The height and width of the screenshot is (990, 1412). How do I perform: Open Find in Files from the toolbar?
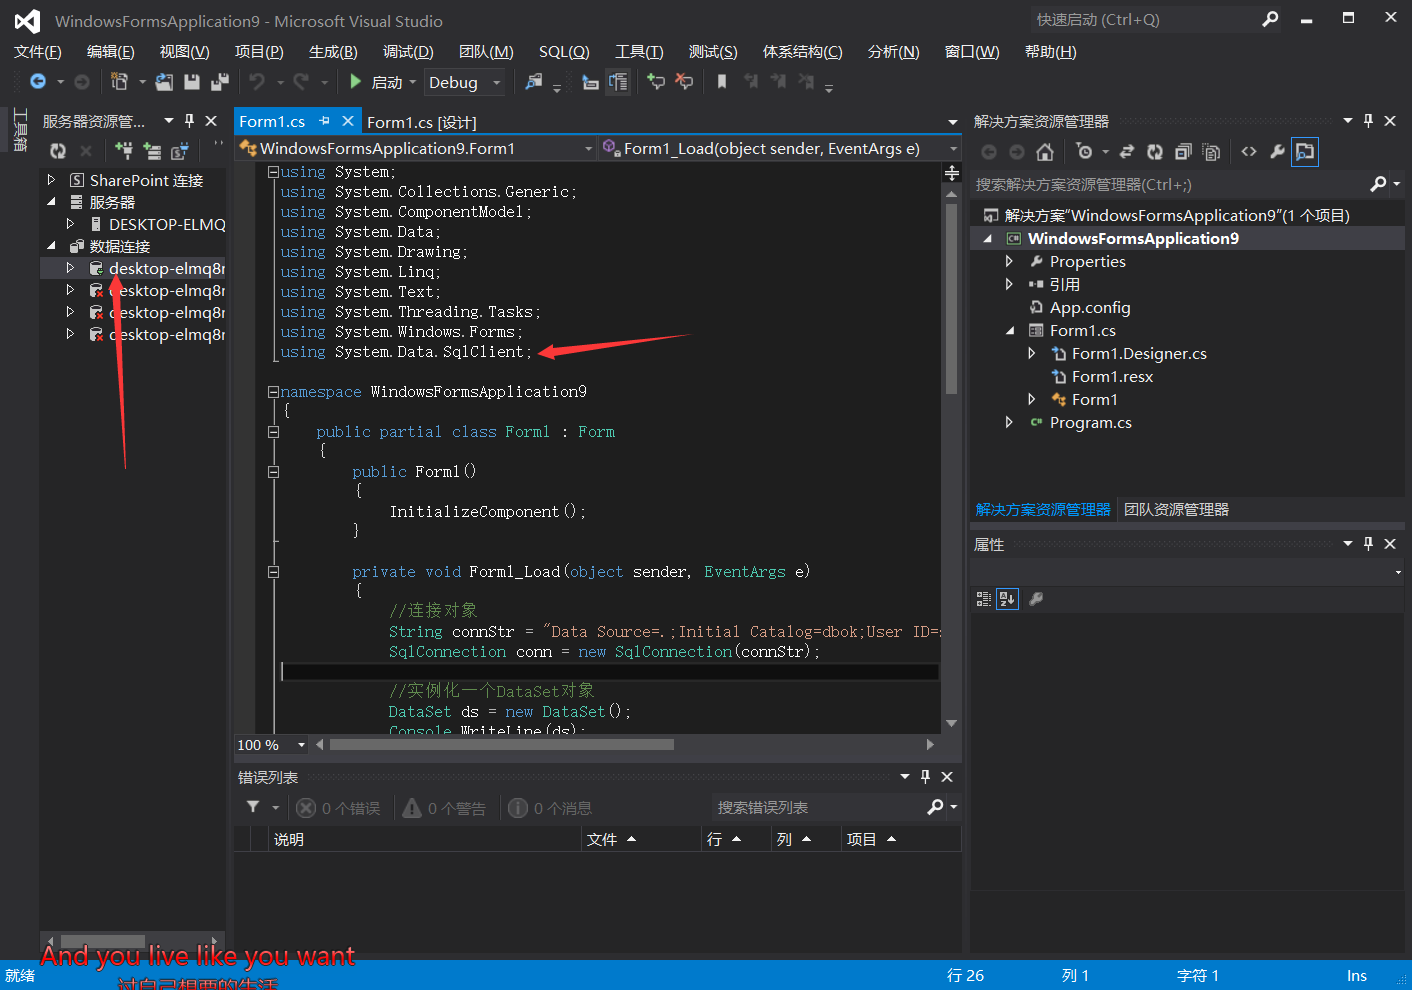click(x=534, y=82)
